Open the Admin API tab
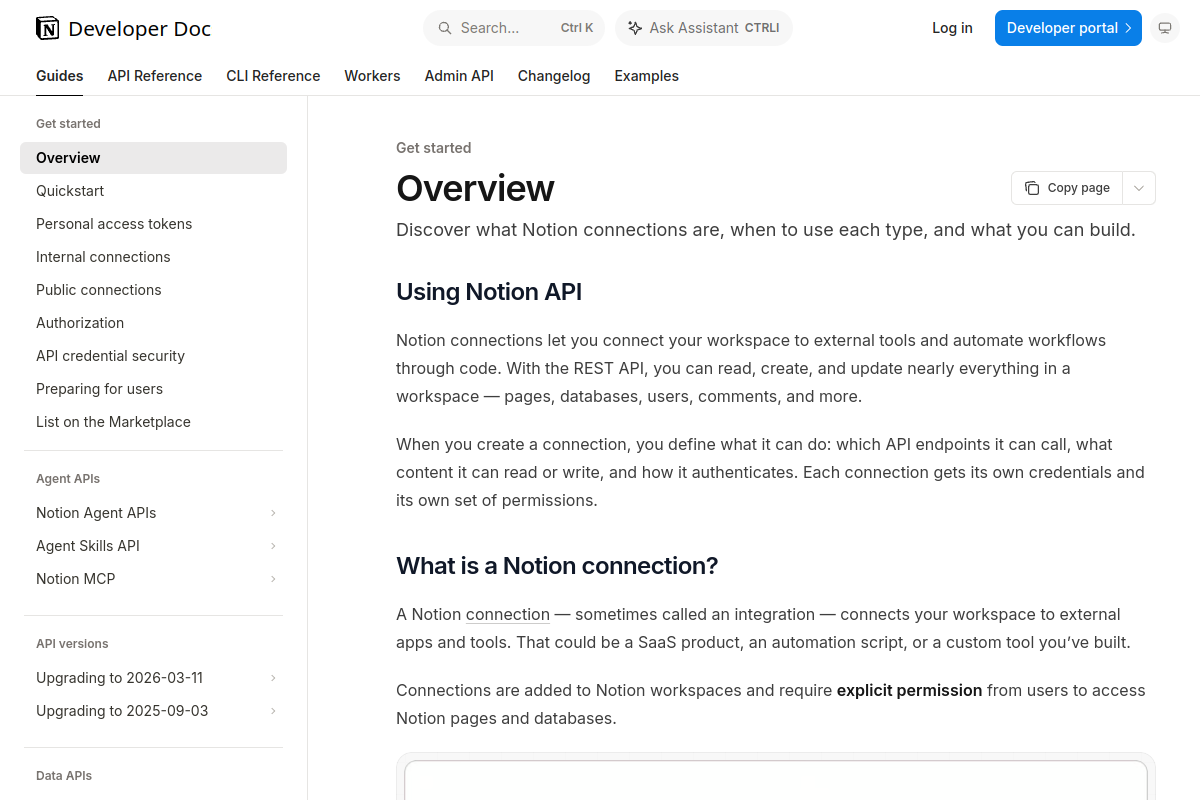 click(459, 76)
